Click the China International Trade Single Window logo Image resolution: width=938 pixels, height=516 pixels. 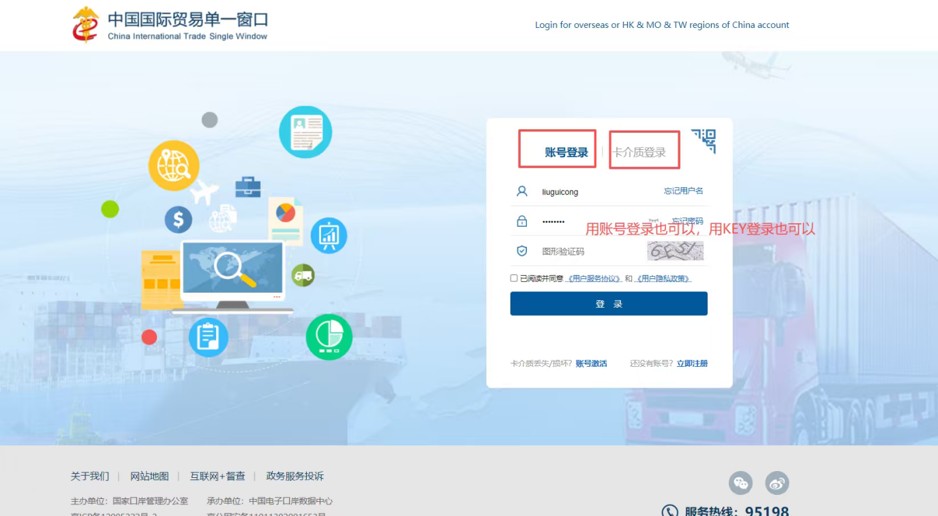[170, 25]
